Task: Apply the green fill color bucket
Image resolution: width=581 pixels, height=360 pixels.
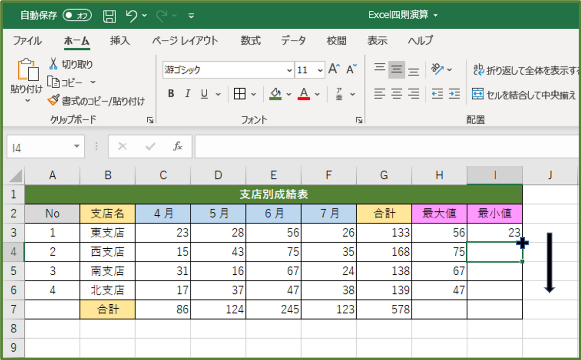Action: (275, 94)
